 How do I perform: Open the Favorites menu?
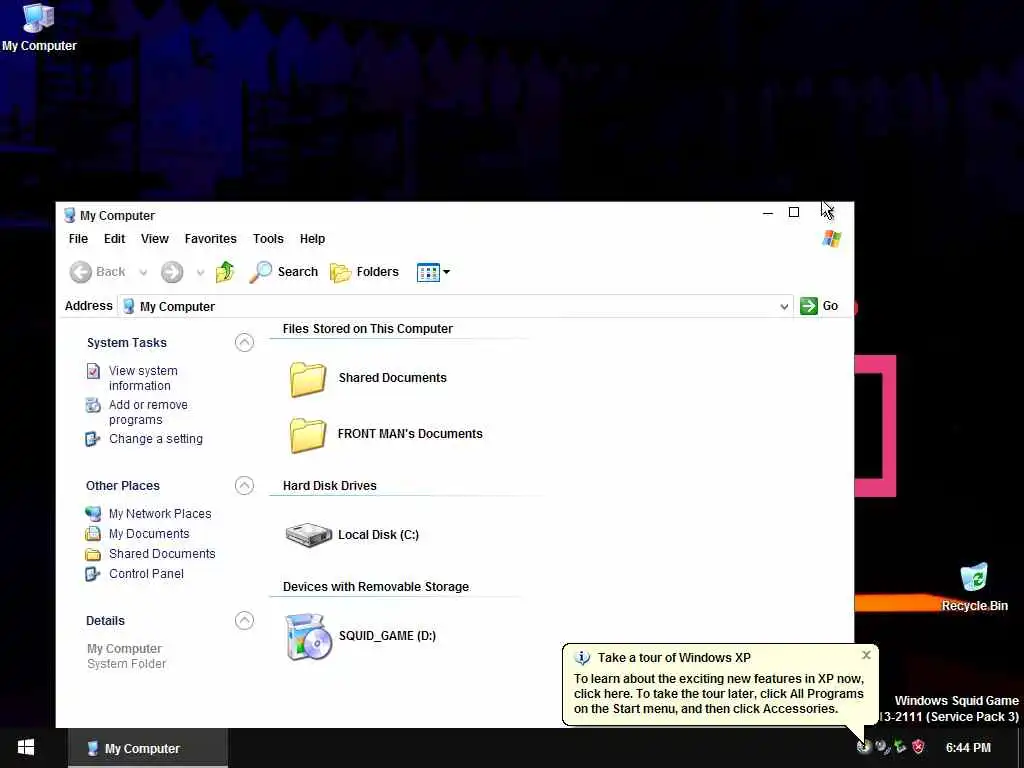pos(210,239)
